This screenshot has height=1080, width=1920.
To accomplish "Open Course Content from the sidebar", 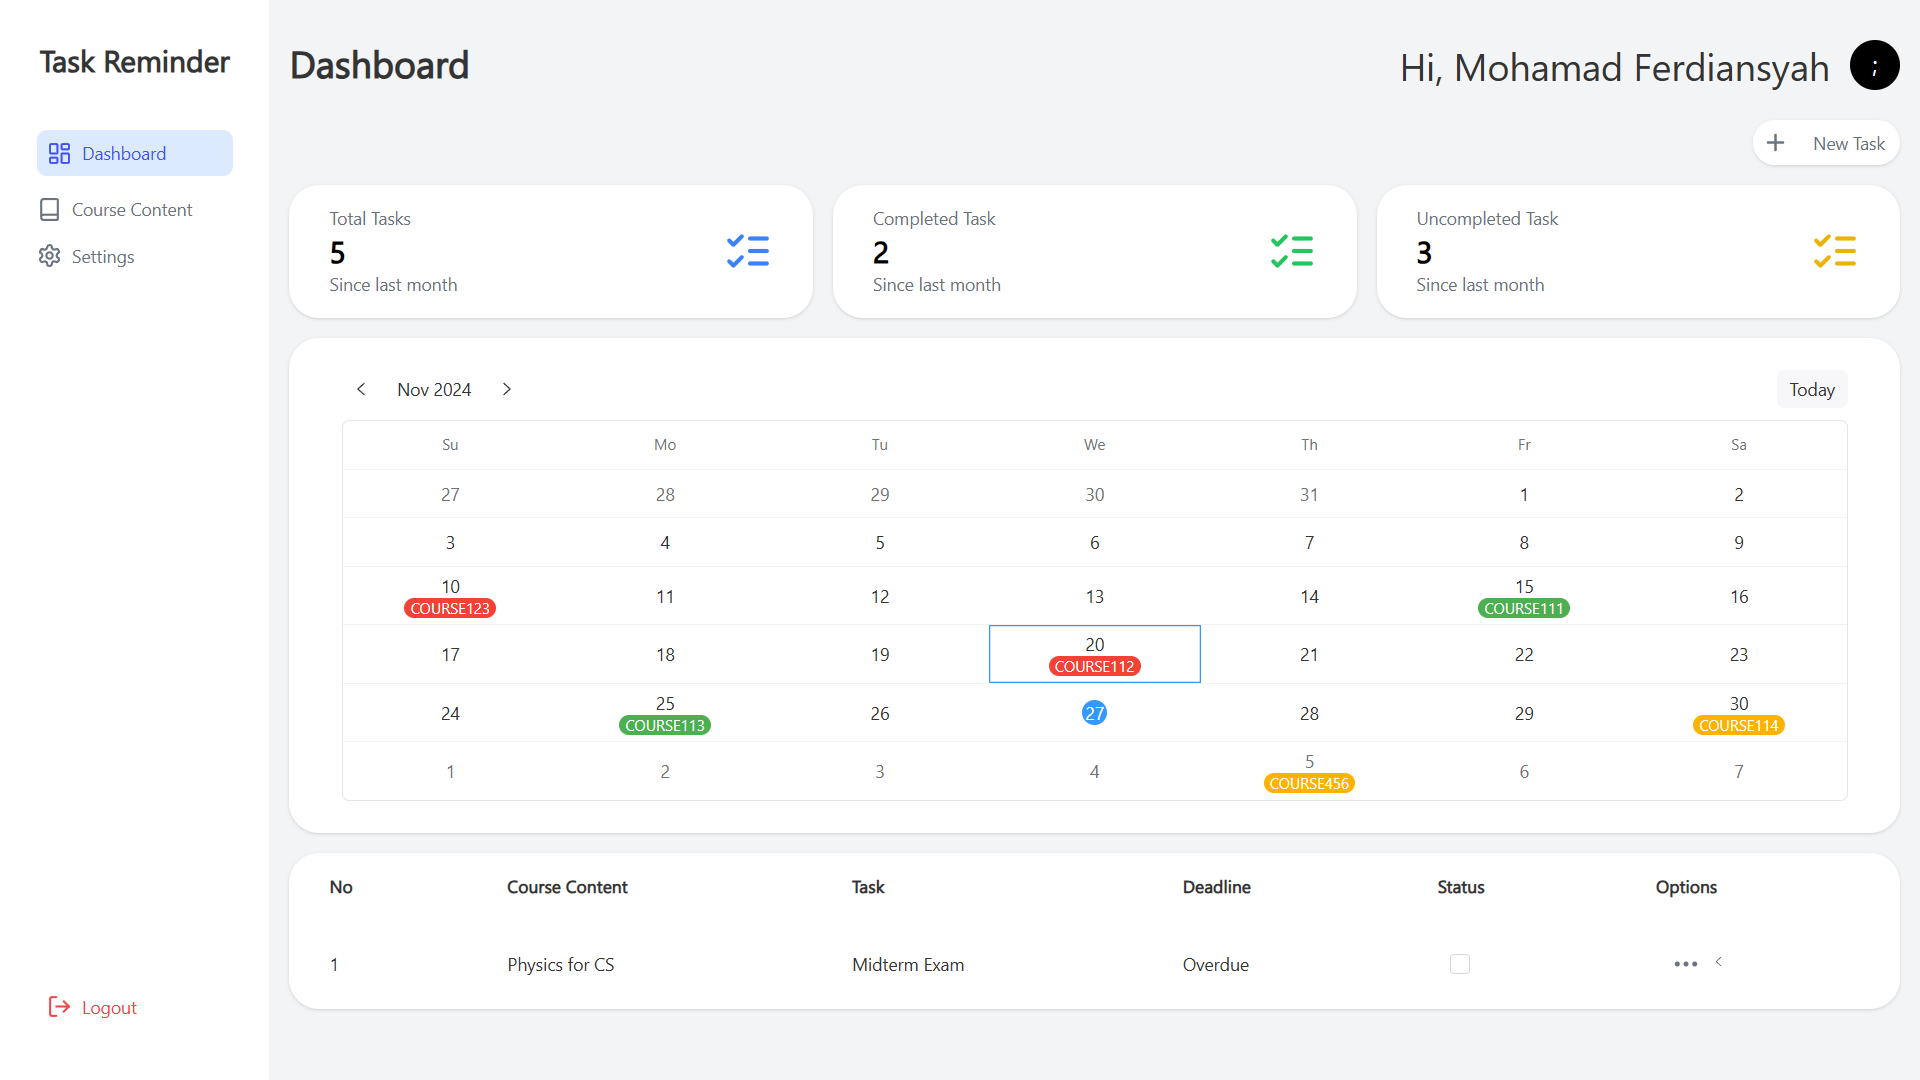I will (x=132, y=209).
